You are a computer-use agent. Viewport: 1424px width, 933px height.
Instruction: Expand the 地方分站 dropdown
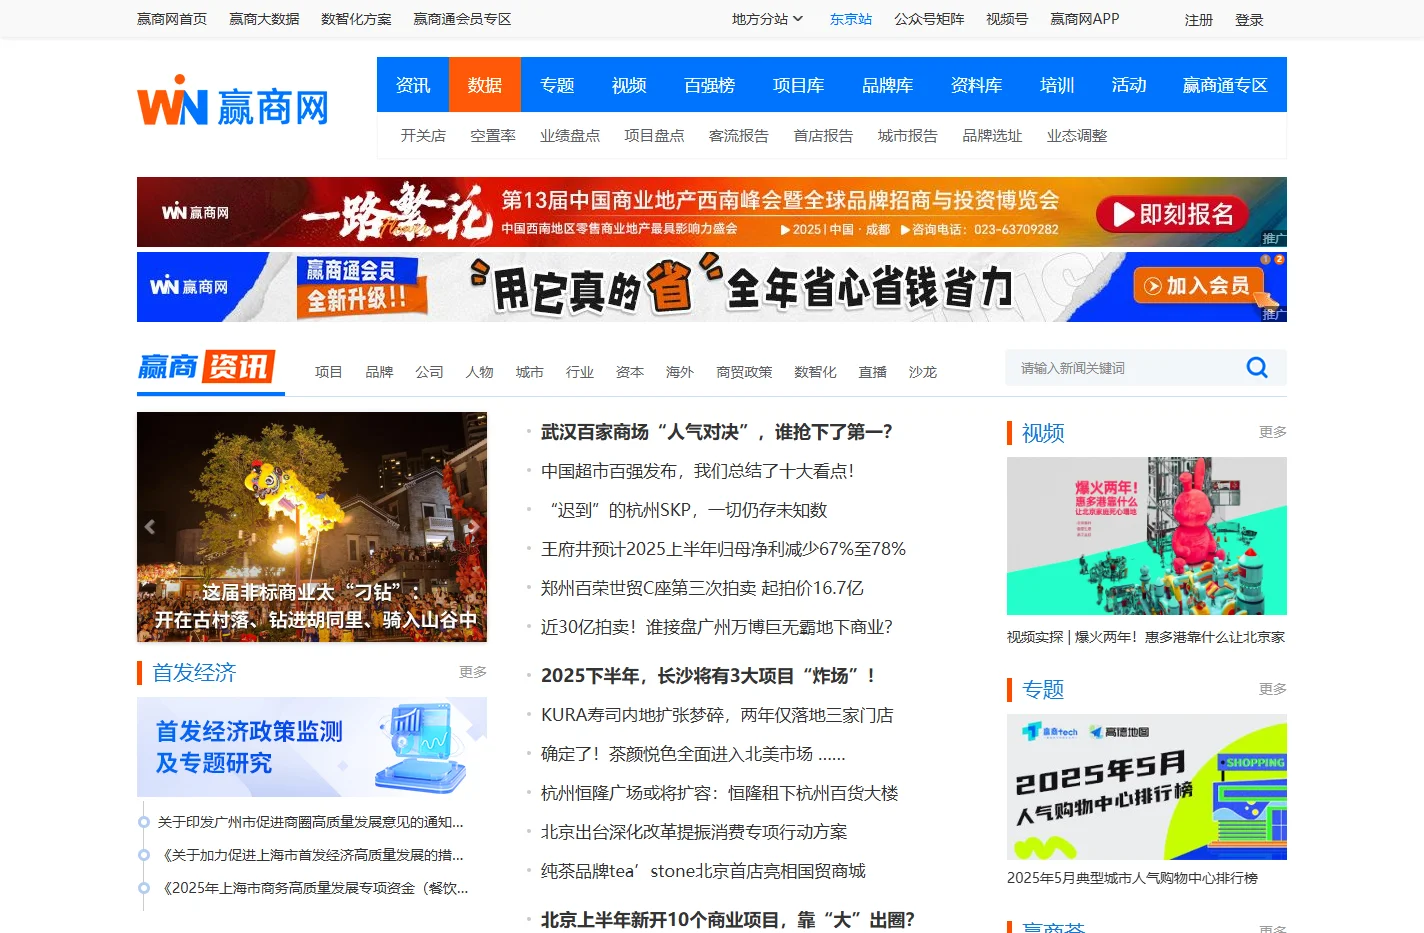pyautogui.click(x=767, y=19)
